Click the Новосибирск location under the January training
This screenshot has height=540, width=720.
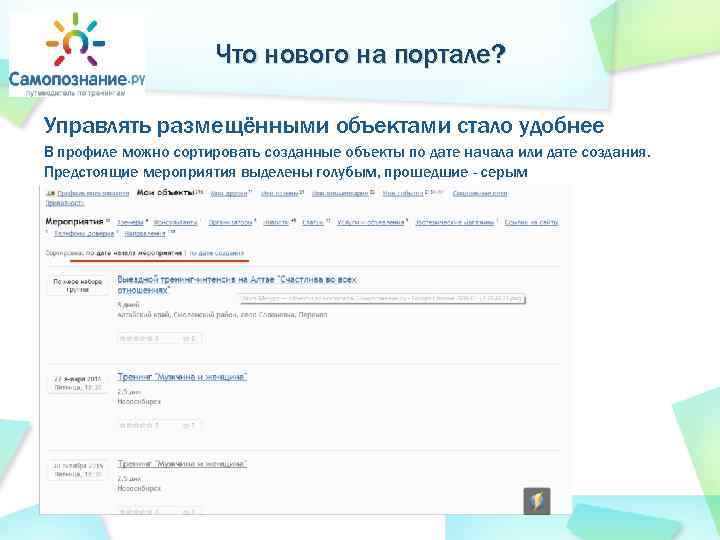click(139, 402)
